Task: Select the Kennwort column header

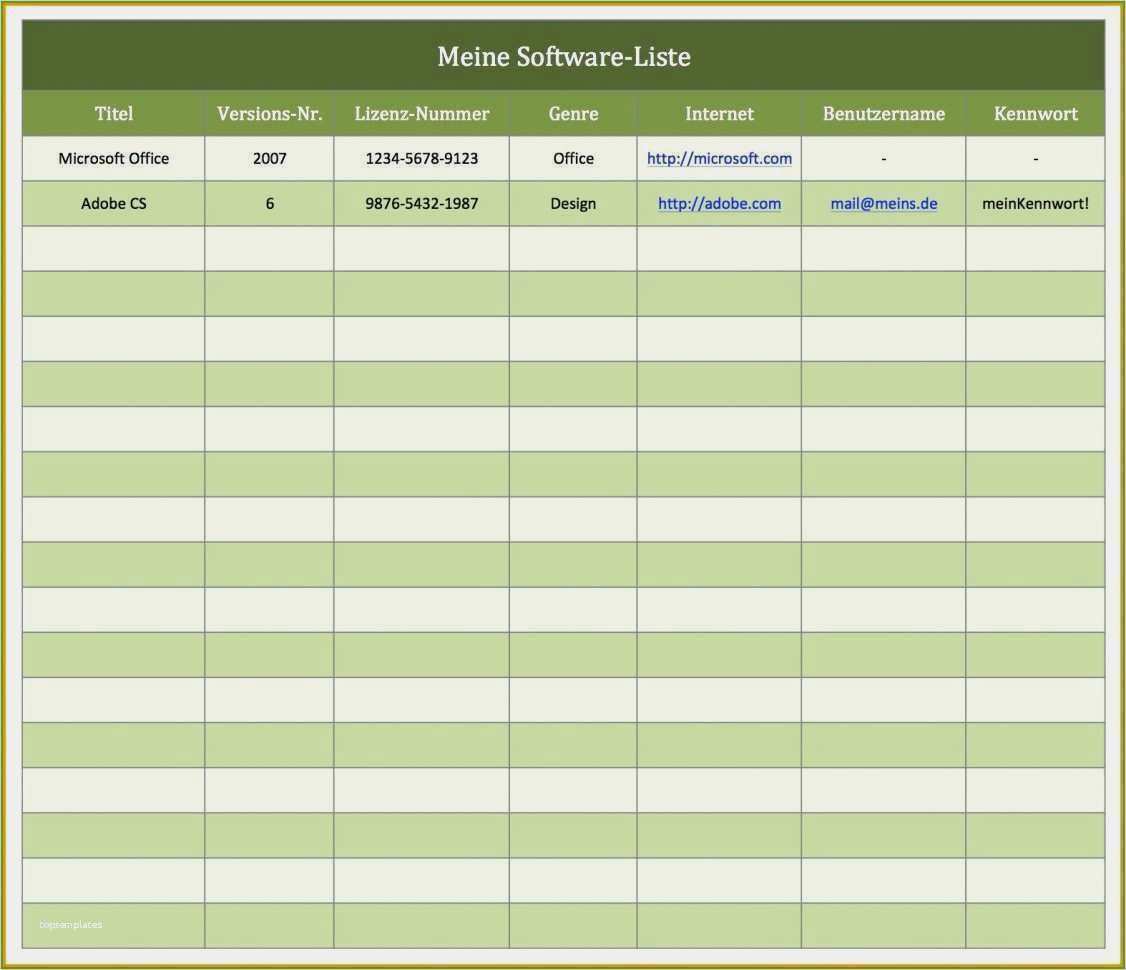Action: (1036, 113)
